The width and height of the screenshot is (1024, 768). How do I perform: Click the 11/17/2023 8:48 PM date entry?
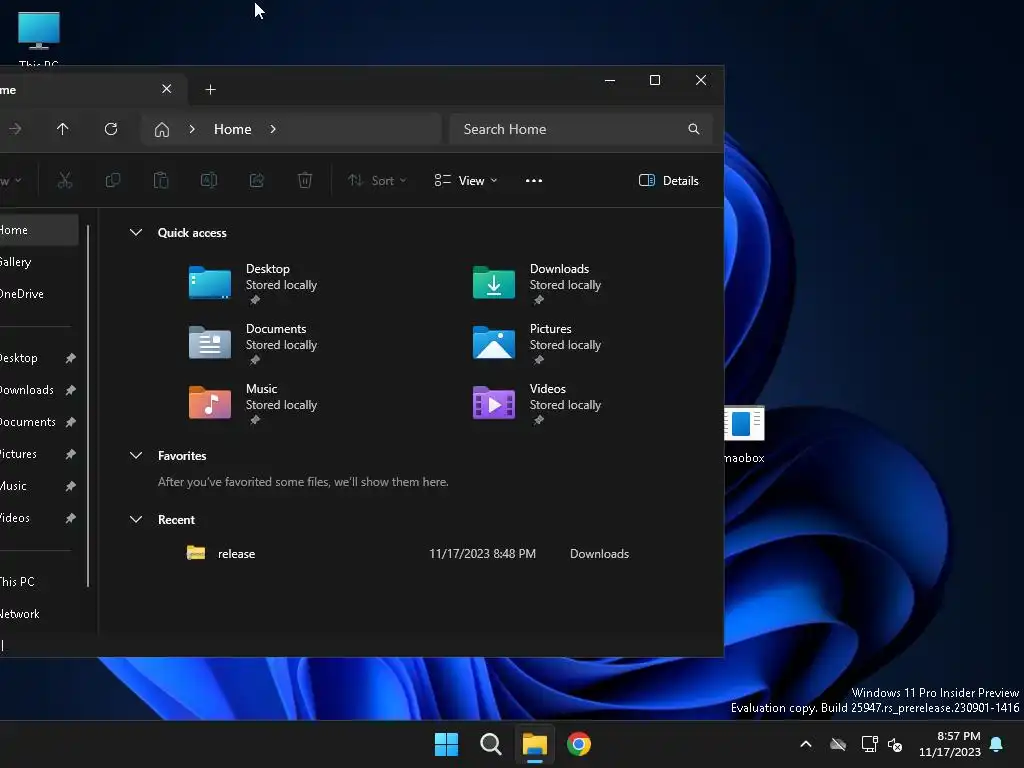[x=483, y=554]
